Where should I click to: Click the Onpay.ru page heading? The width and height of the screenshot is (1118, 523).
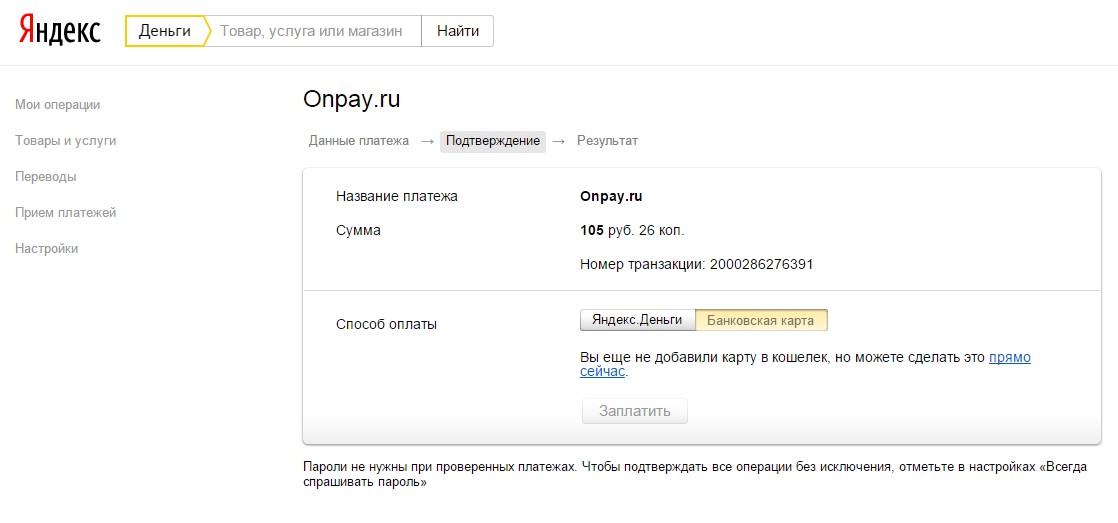(352, 100)
